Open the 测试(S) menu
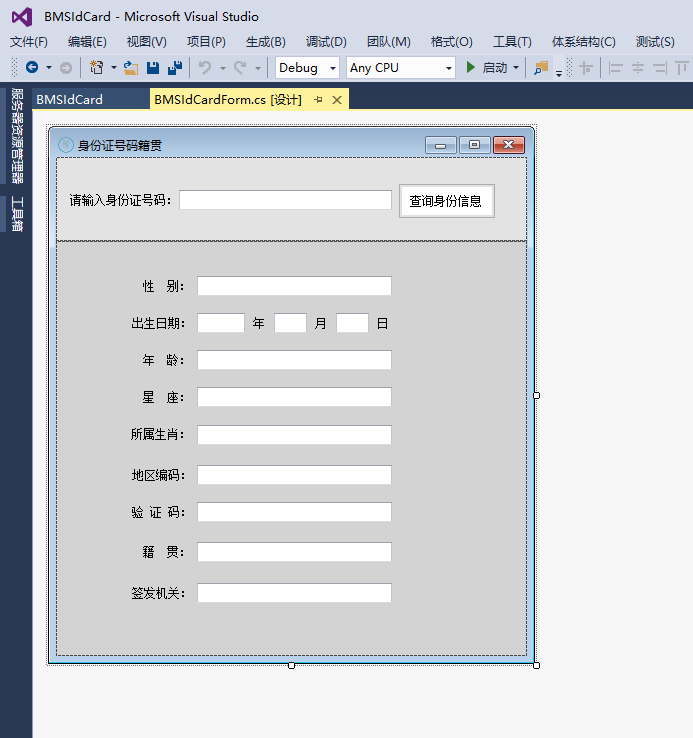This screenshot has height=738, width=693. 655,42
